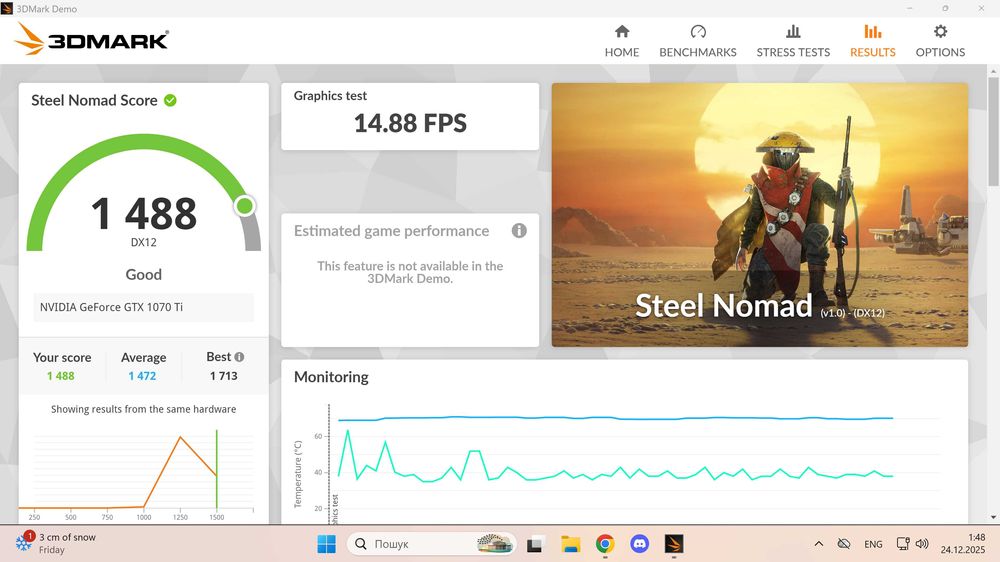Click the benchmarks gauge icon
1000x562 pixels.
point(698,31)
